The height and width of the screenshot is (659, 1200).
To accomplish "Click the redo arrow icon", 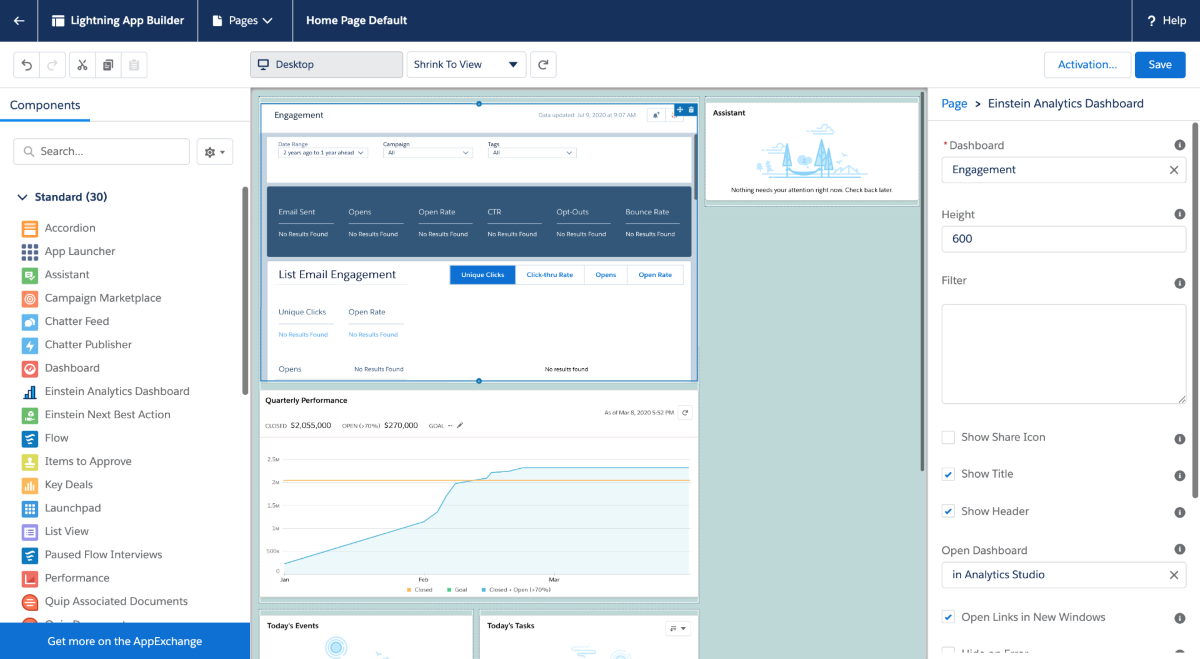I will tap(53, 65).
